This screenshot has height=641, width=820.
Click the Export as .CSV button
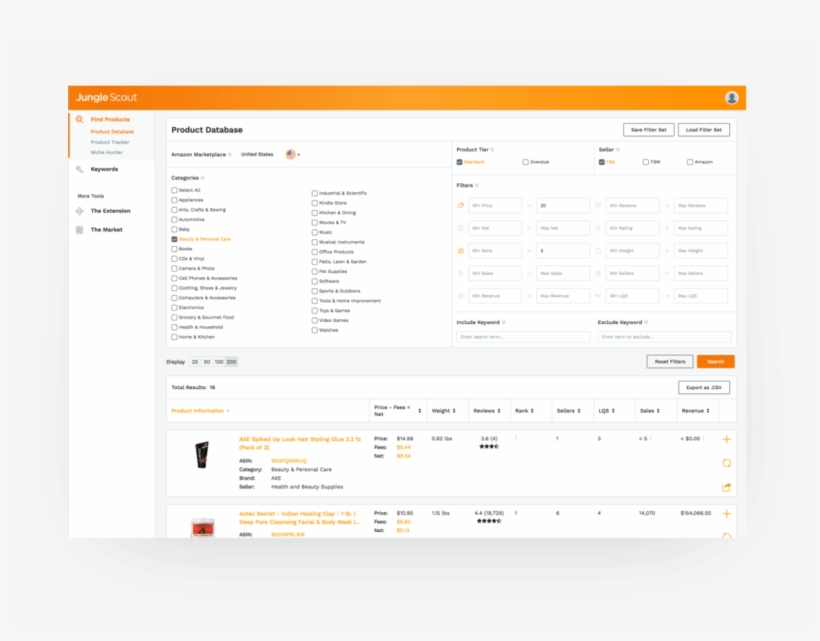pyautogui.click(x=704, y=387)
